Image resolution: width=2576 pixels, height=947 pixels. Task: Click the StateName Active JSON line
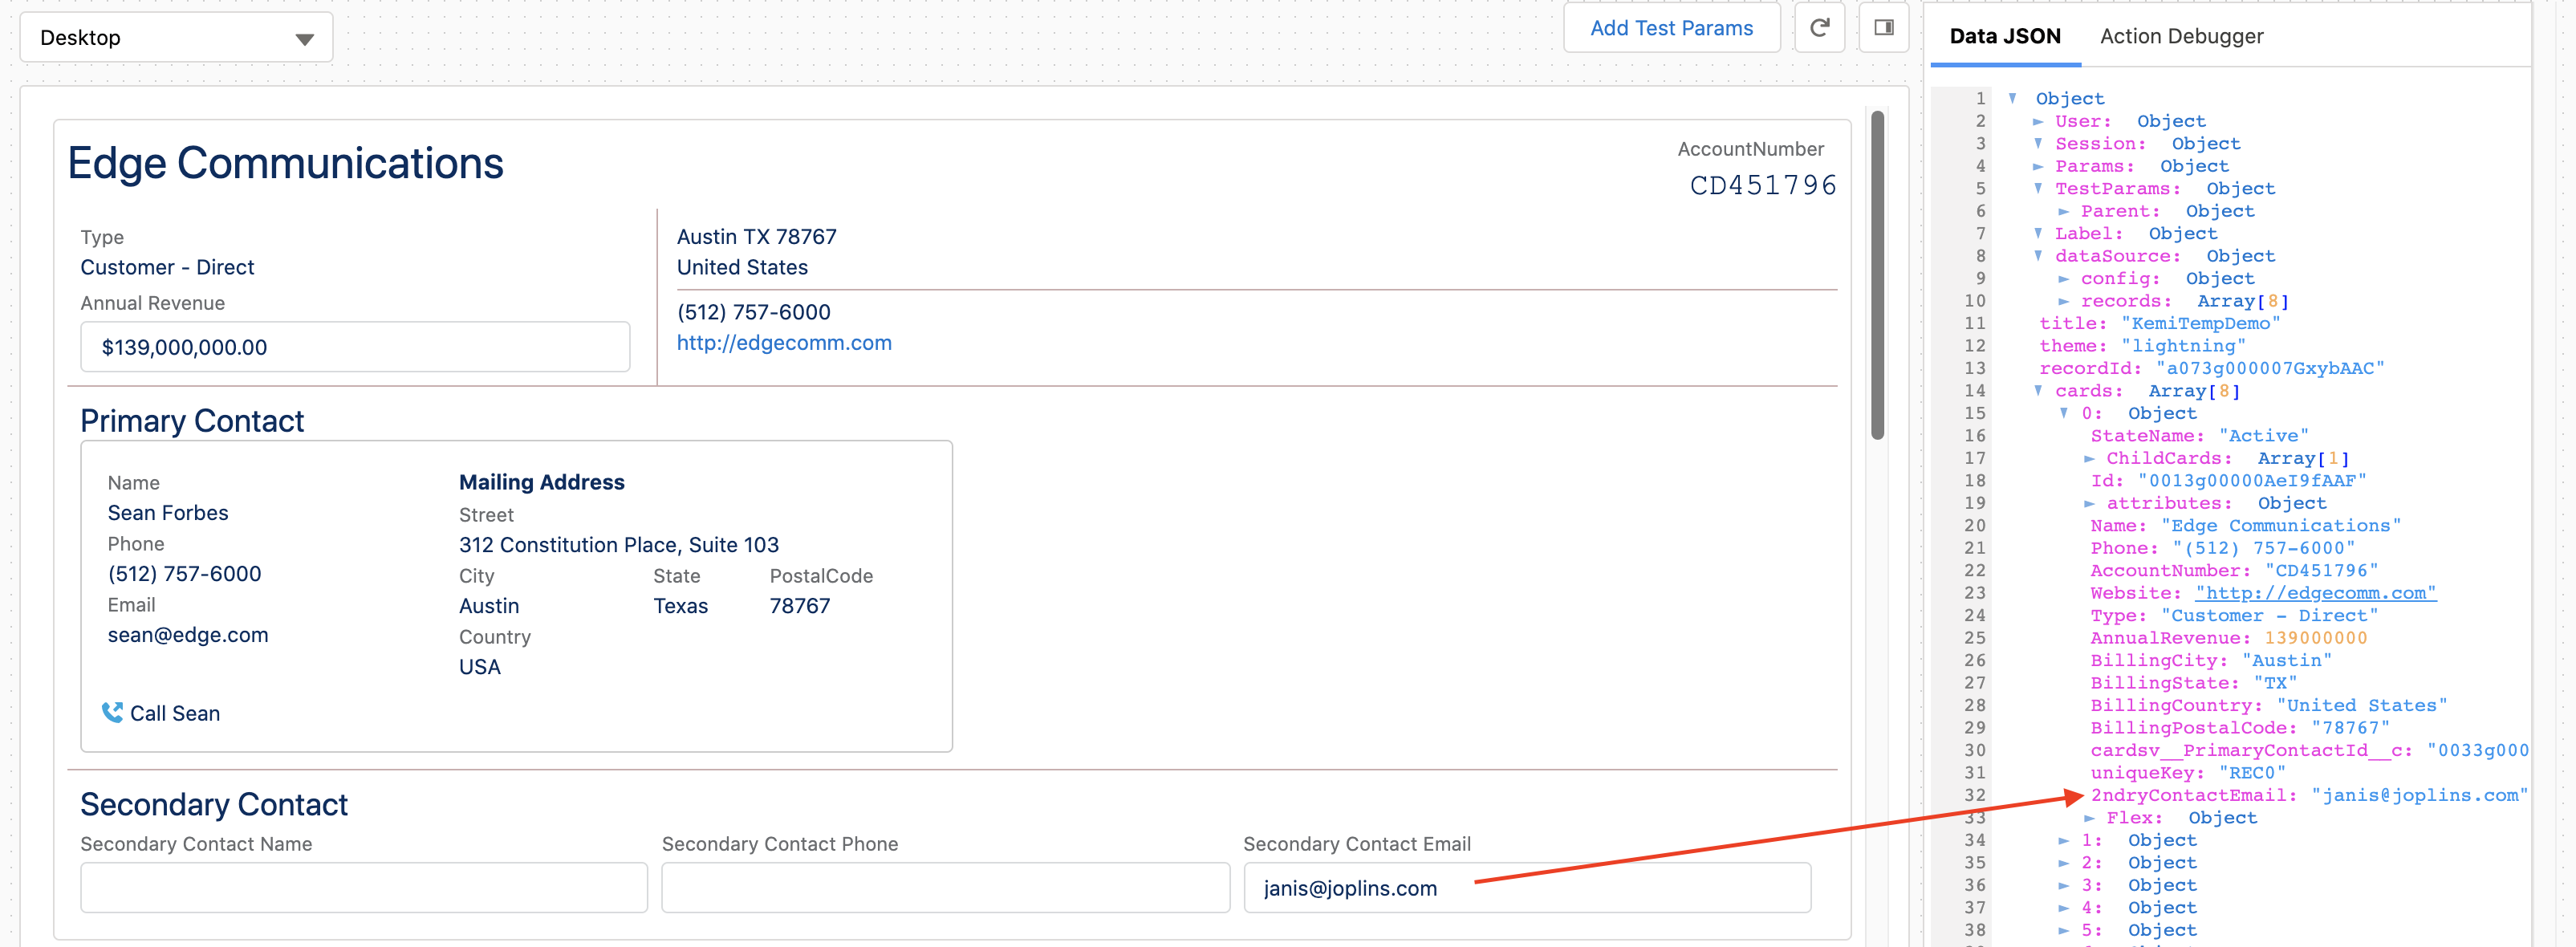click(x=2199, y=436)
